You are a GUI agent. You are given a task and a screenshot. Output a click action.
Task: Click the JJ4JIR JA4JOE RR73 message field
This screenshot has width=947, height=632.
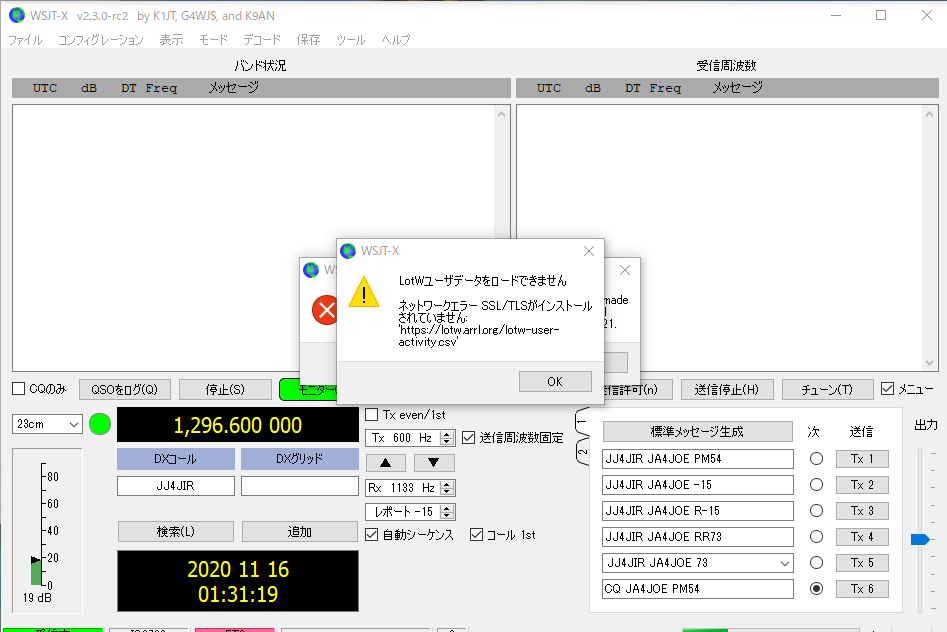(698, 537)
